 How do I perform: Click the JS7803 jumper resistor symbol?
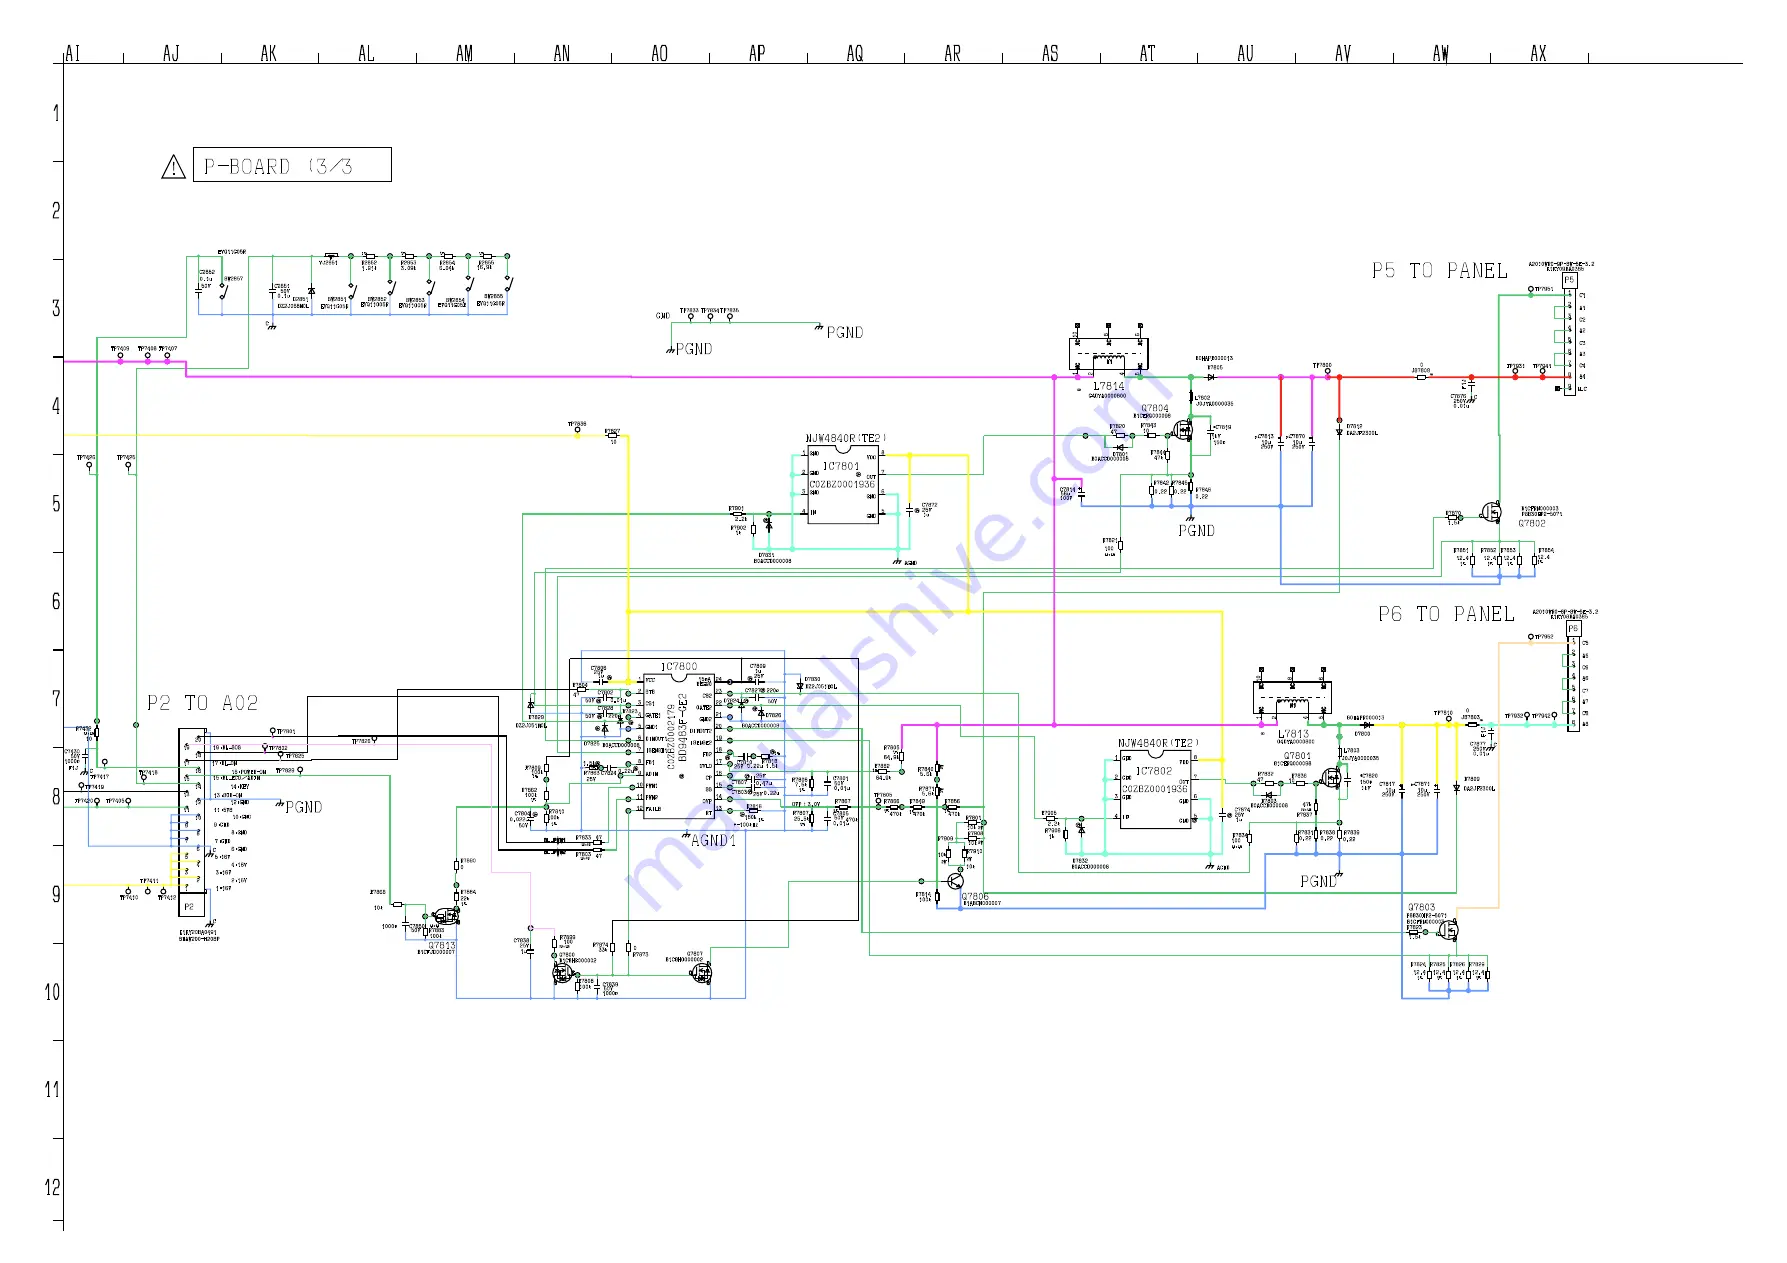pos(1471,724)
